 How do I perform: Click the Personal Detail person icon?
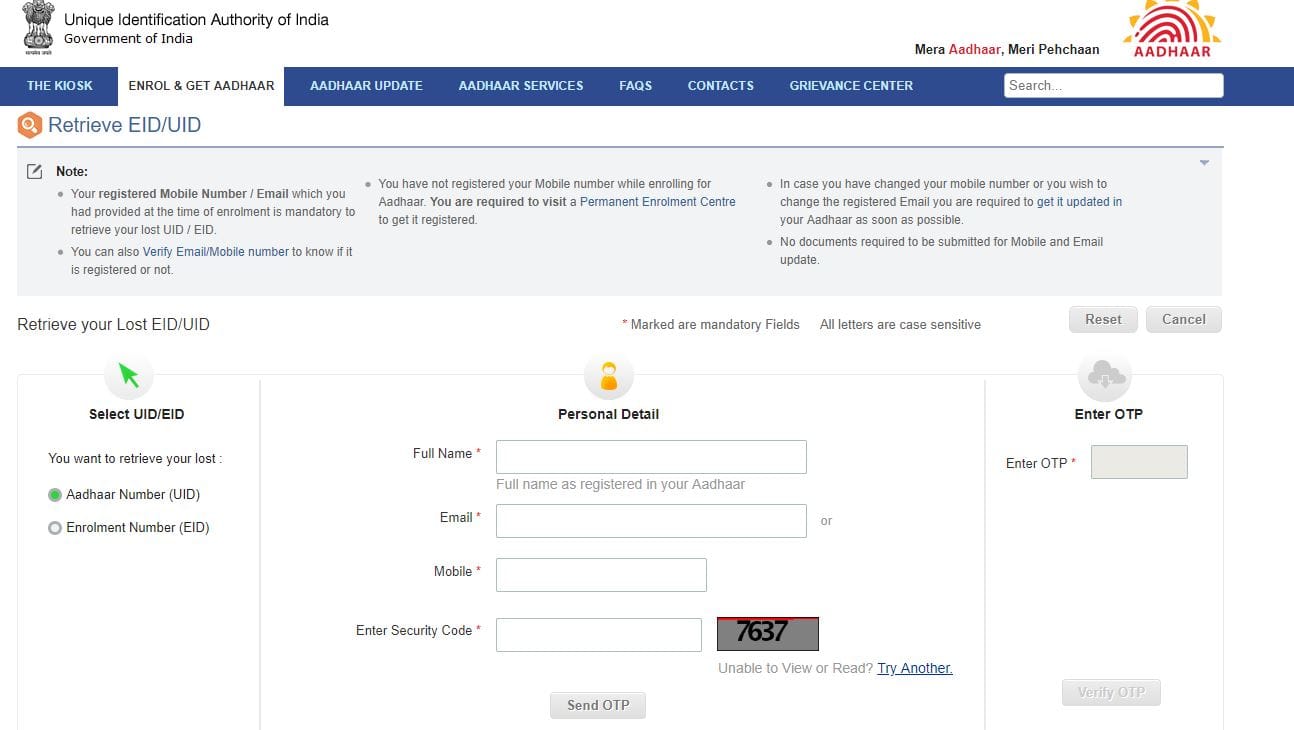(608, 376)
